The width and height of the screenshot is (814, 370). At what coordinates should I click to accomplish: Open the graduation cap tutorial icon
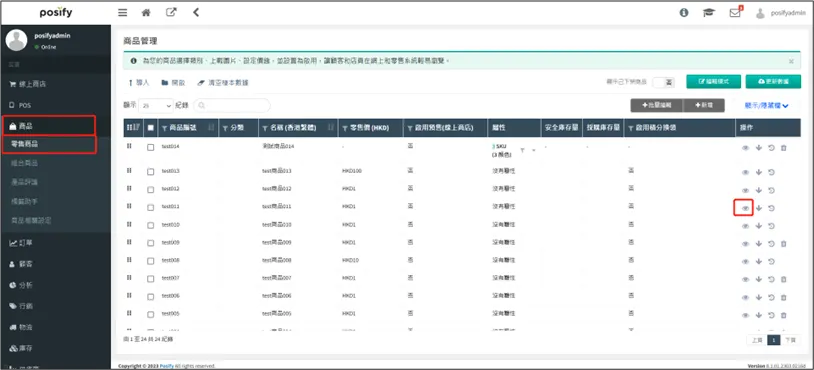[x=709, y=13]
